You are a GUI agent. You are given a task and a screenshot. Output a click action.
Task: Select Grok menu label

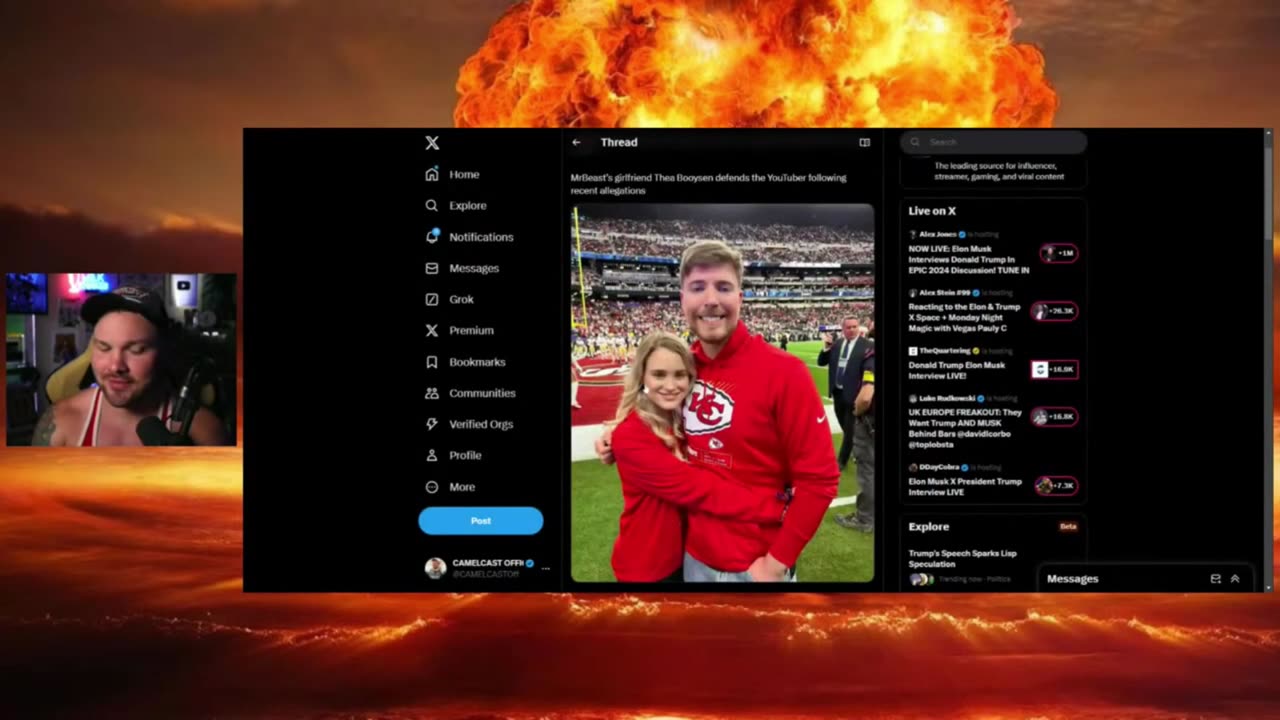(461, 299)
